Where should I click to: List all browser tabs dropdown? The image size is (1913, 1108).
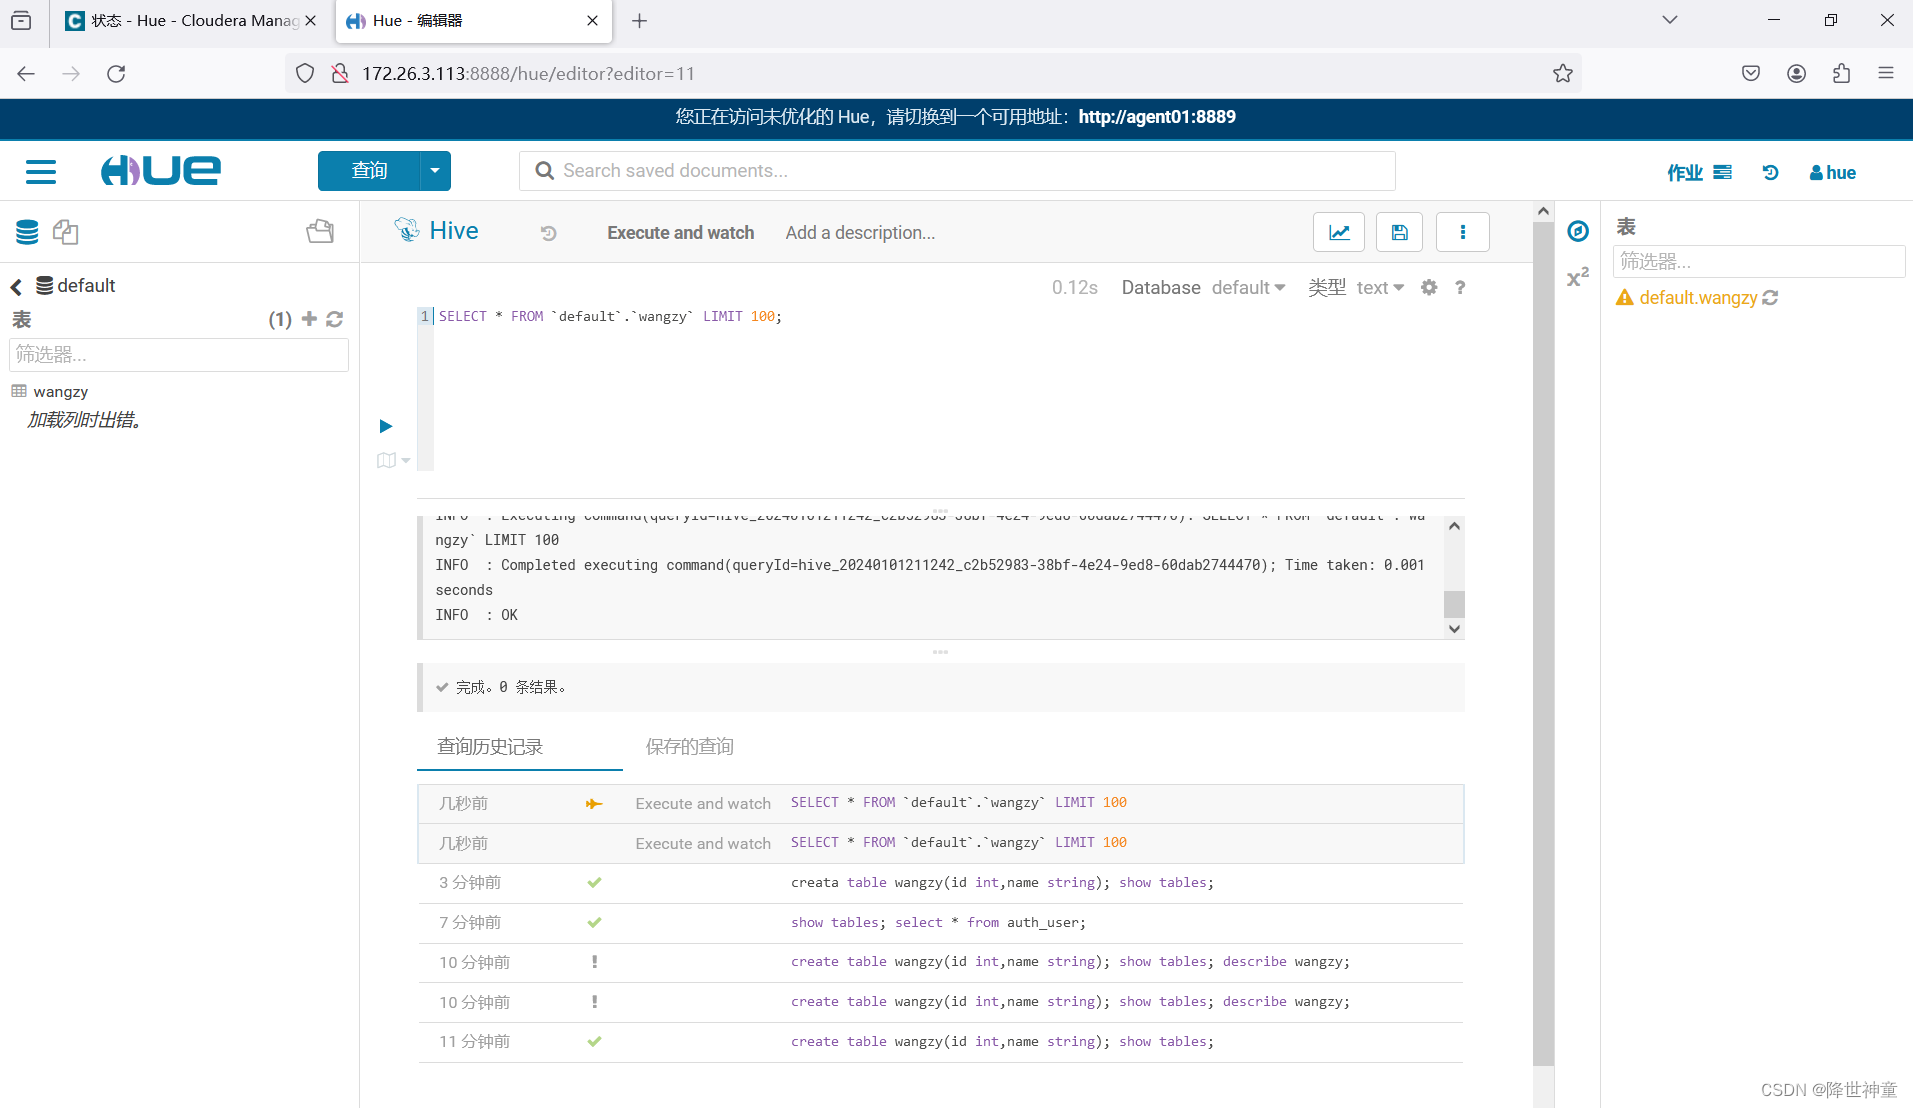[x=1670, y=20]
